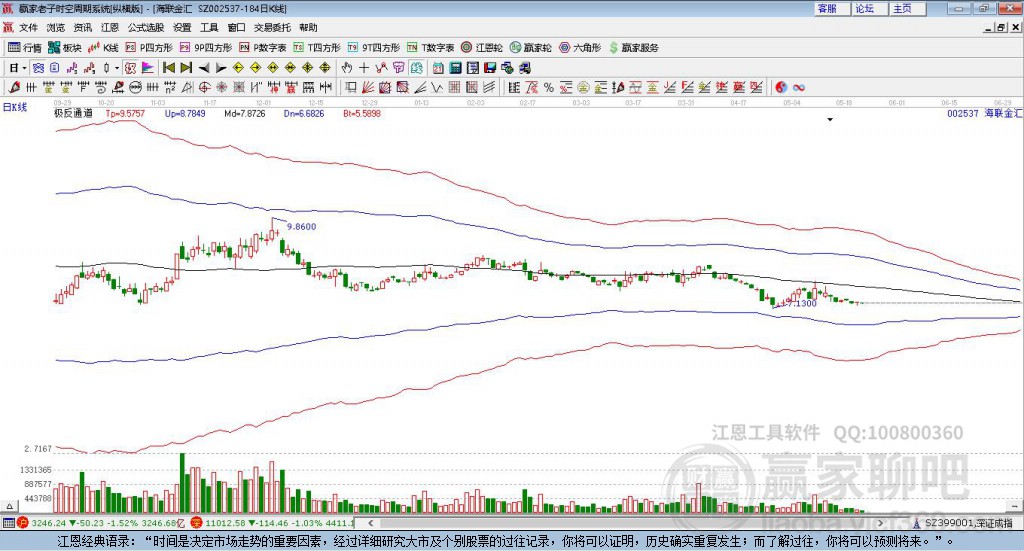Open the 帮助 menu
1024x551 pixels.
click(x=308, y=27)
